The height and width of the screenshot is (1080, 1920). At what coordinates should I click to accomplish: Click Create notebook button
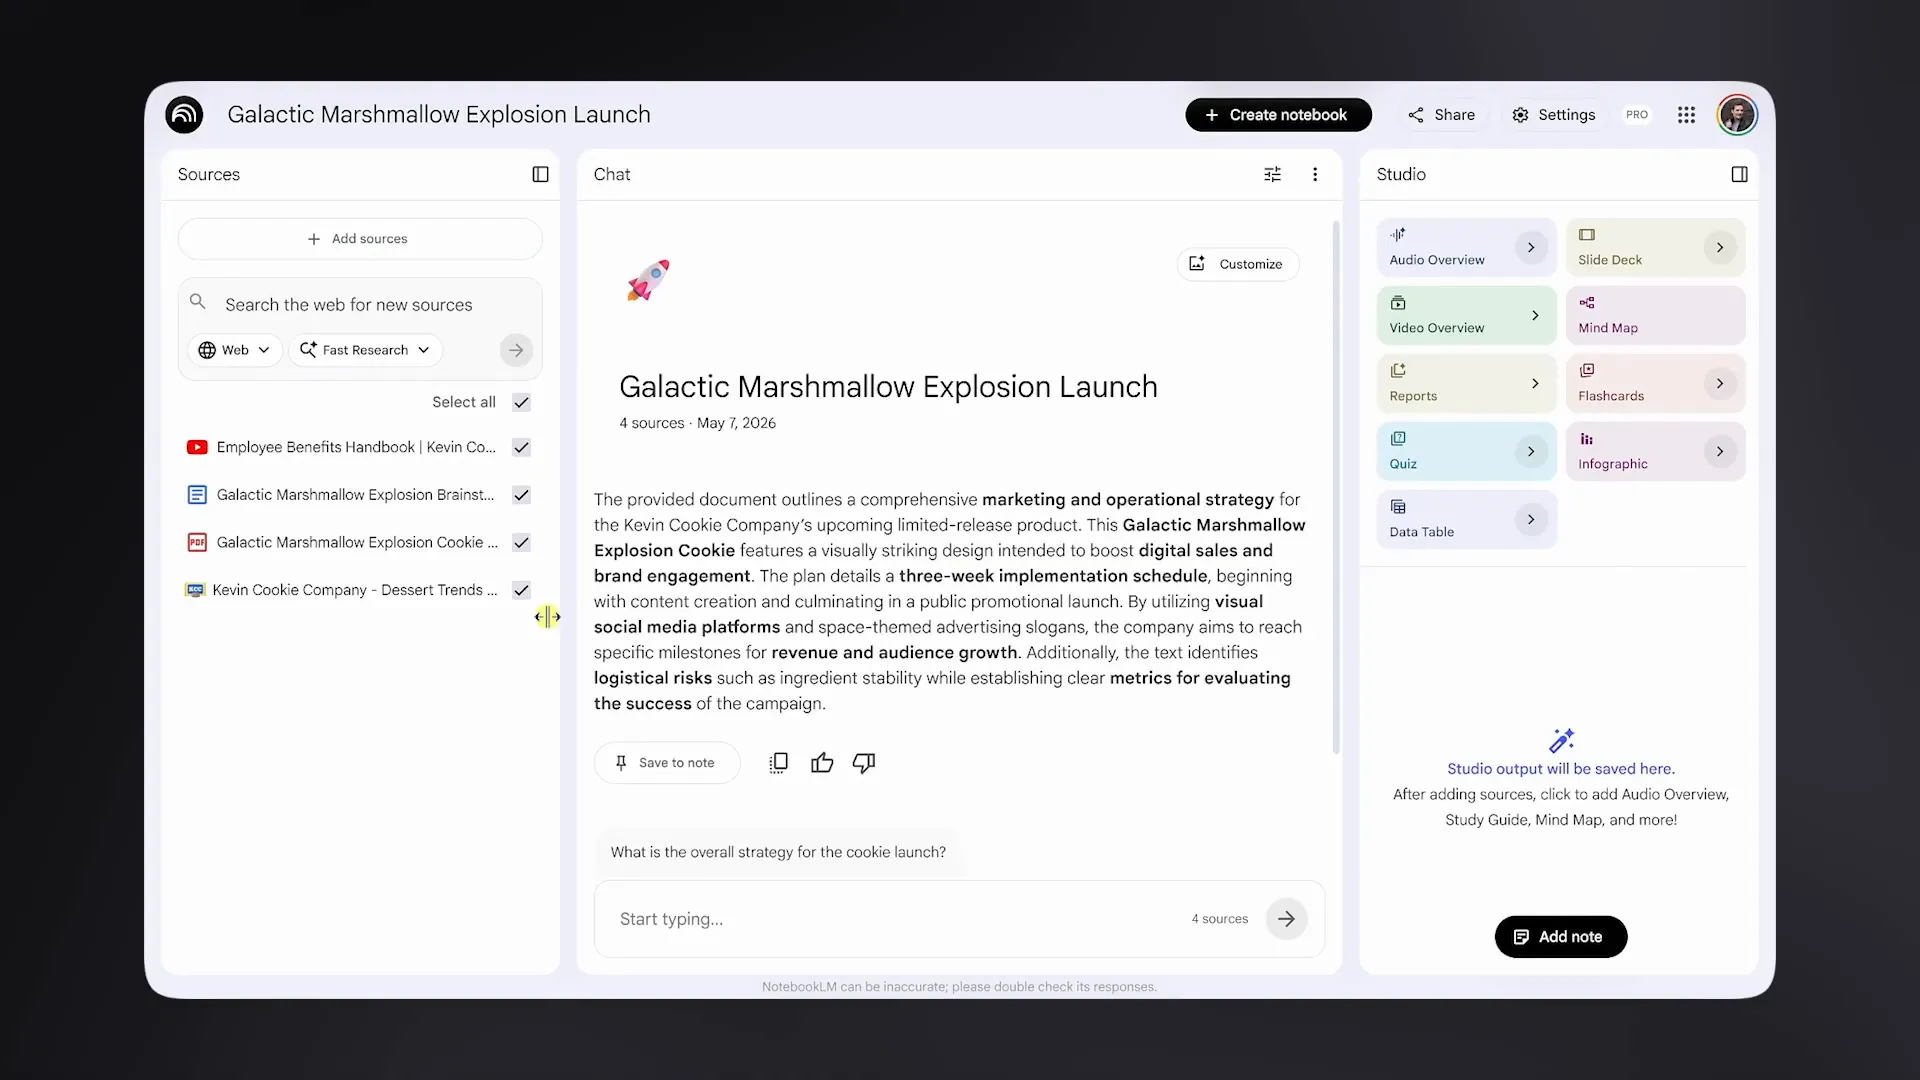(1278, 115)
